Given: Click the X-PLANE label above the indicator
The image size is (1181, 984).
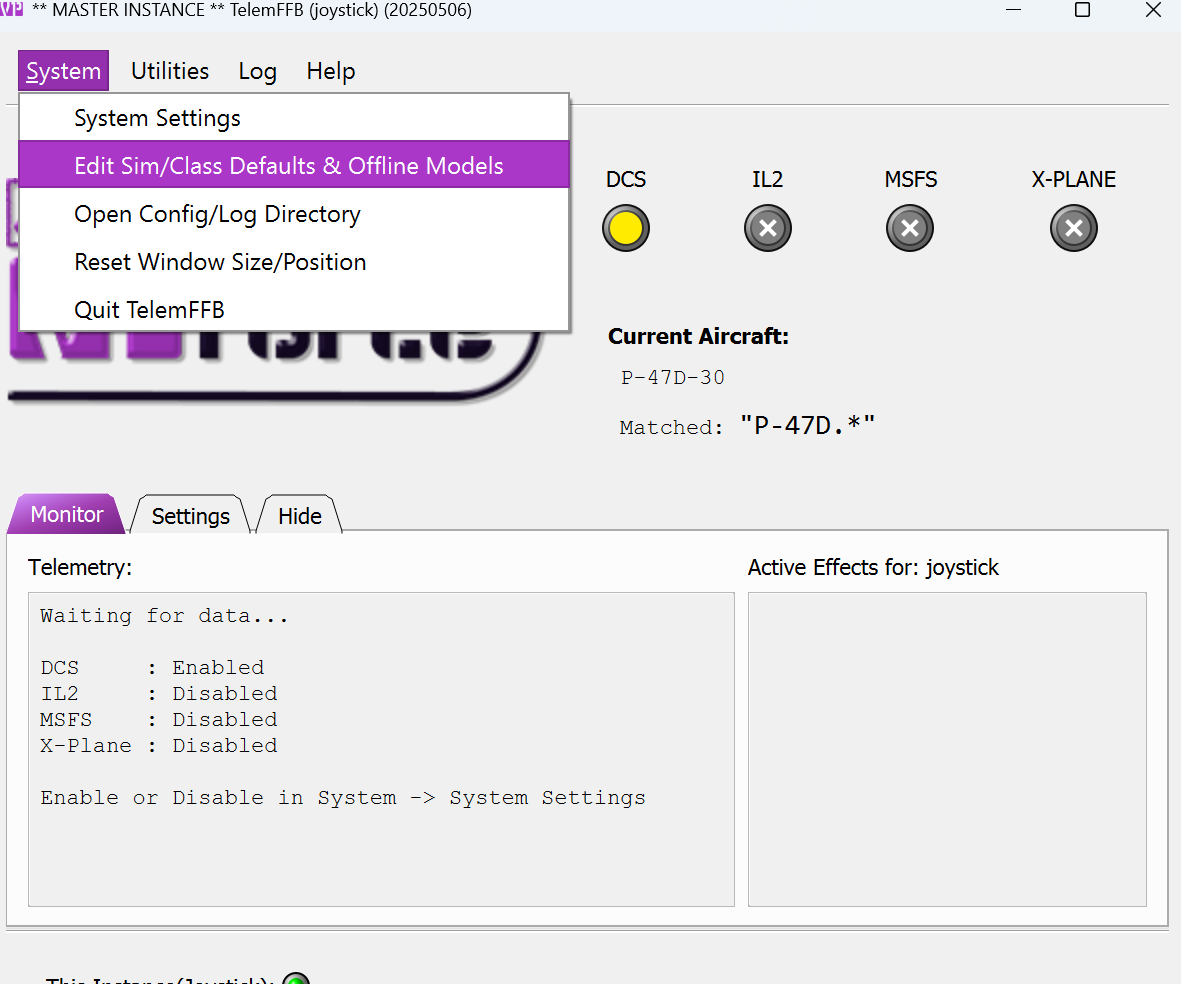Looking at the screenshot, I should click(x=1073, y=179).
